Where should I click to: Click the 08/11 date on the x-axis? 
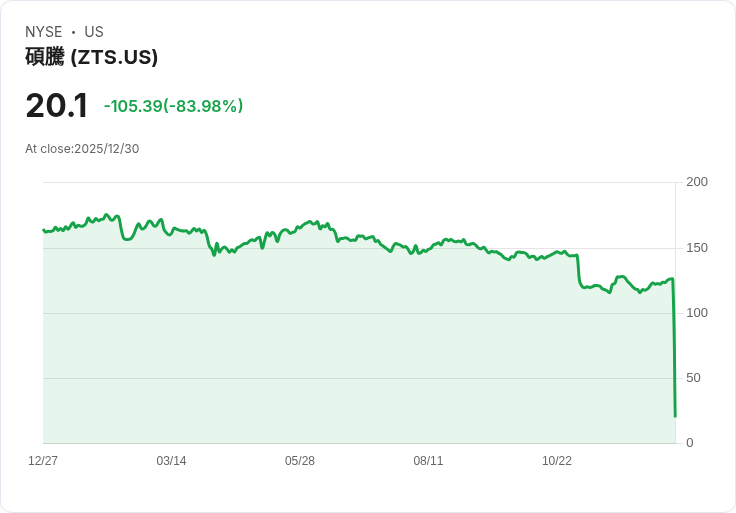(428, 461)
